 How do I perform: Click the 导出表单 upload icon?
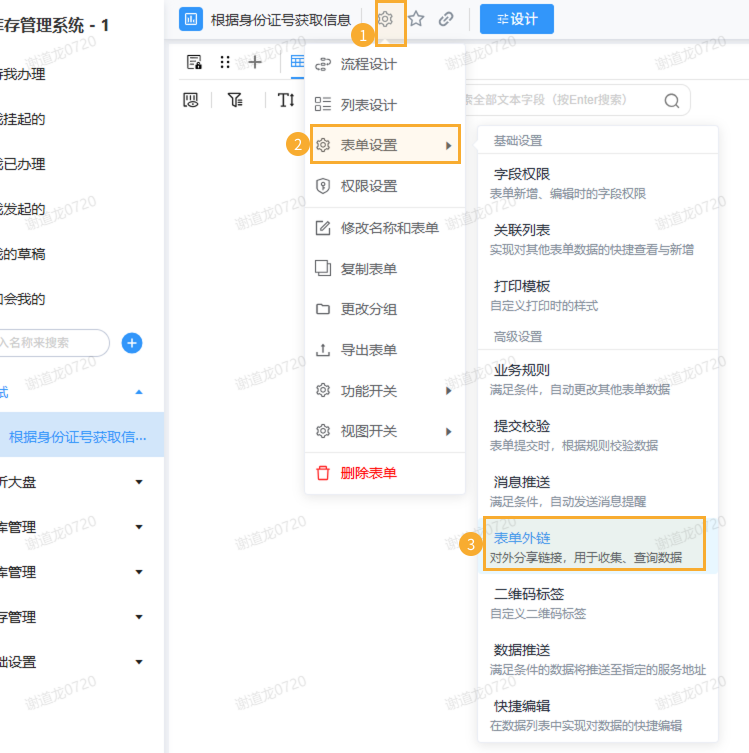(323, 350)
